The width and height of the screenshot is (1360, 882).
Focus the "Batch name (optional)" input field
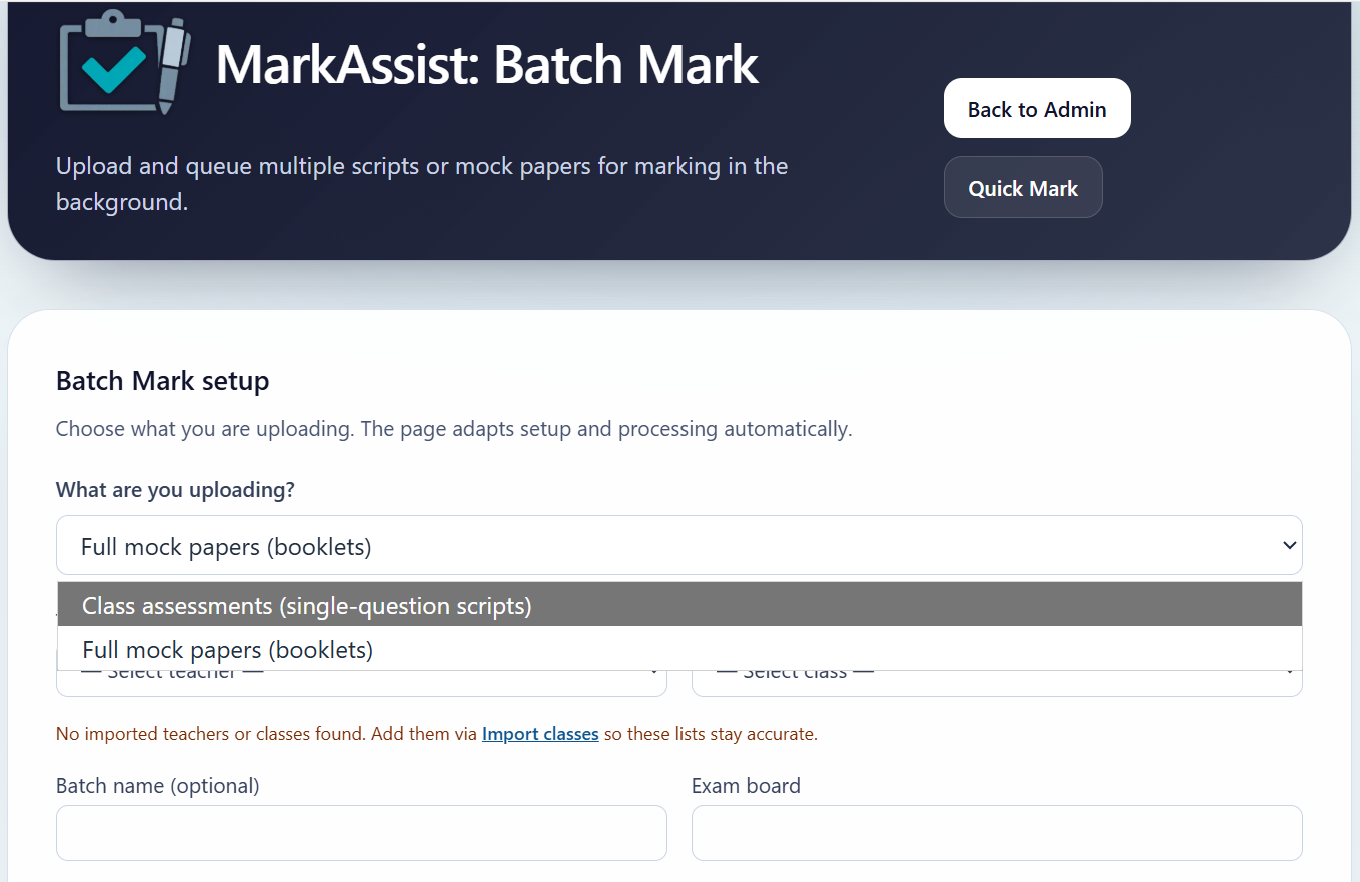[361, 832]
